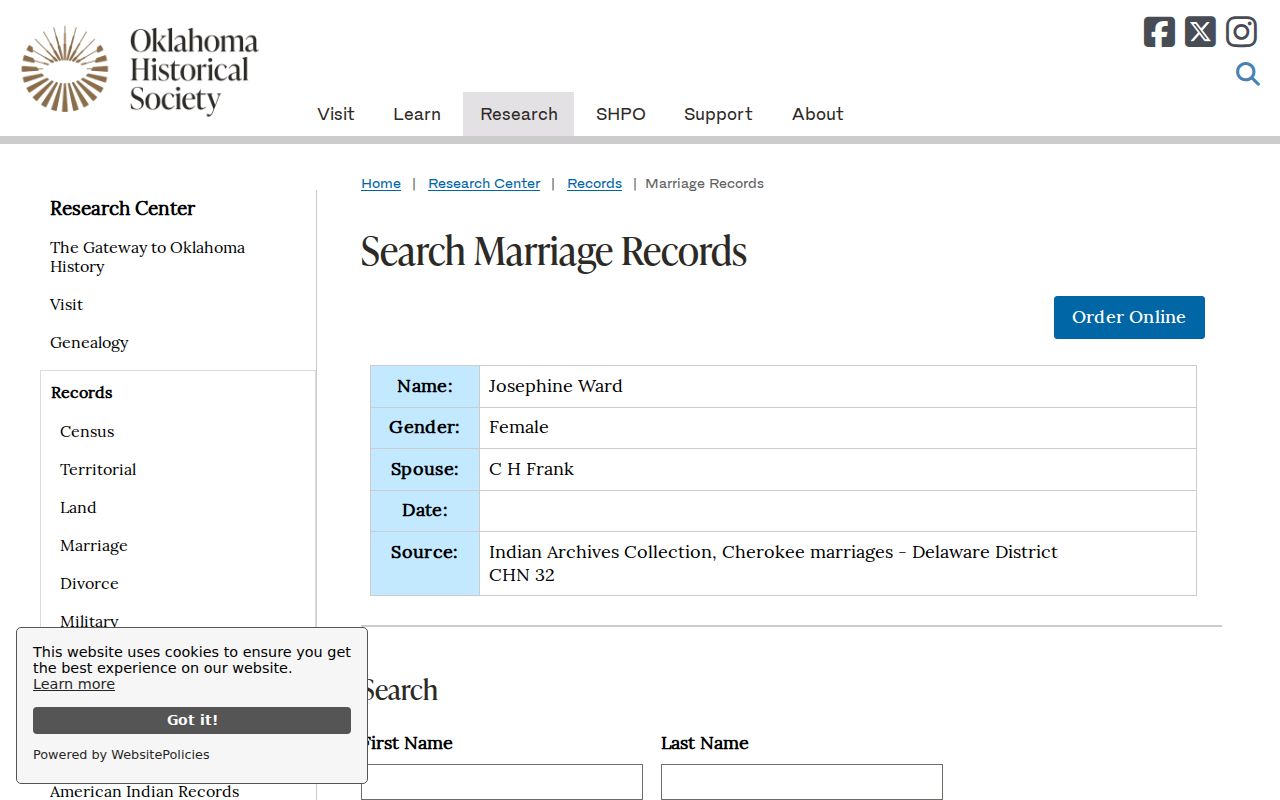Open Census records in sidebar
The width and height of the screenshot is (1280, 800).
(x=87, y=431)
